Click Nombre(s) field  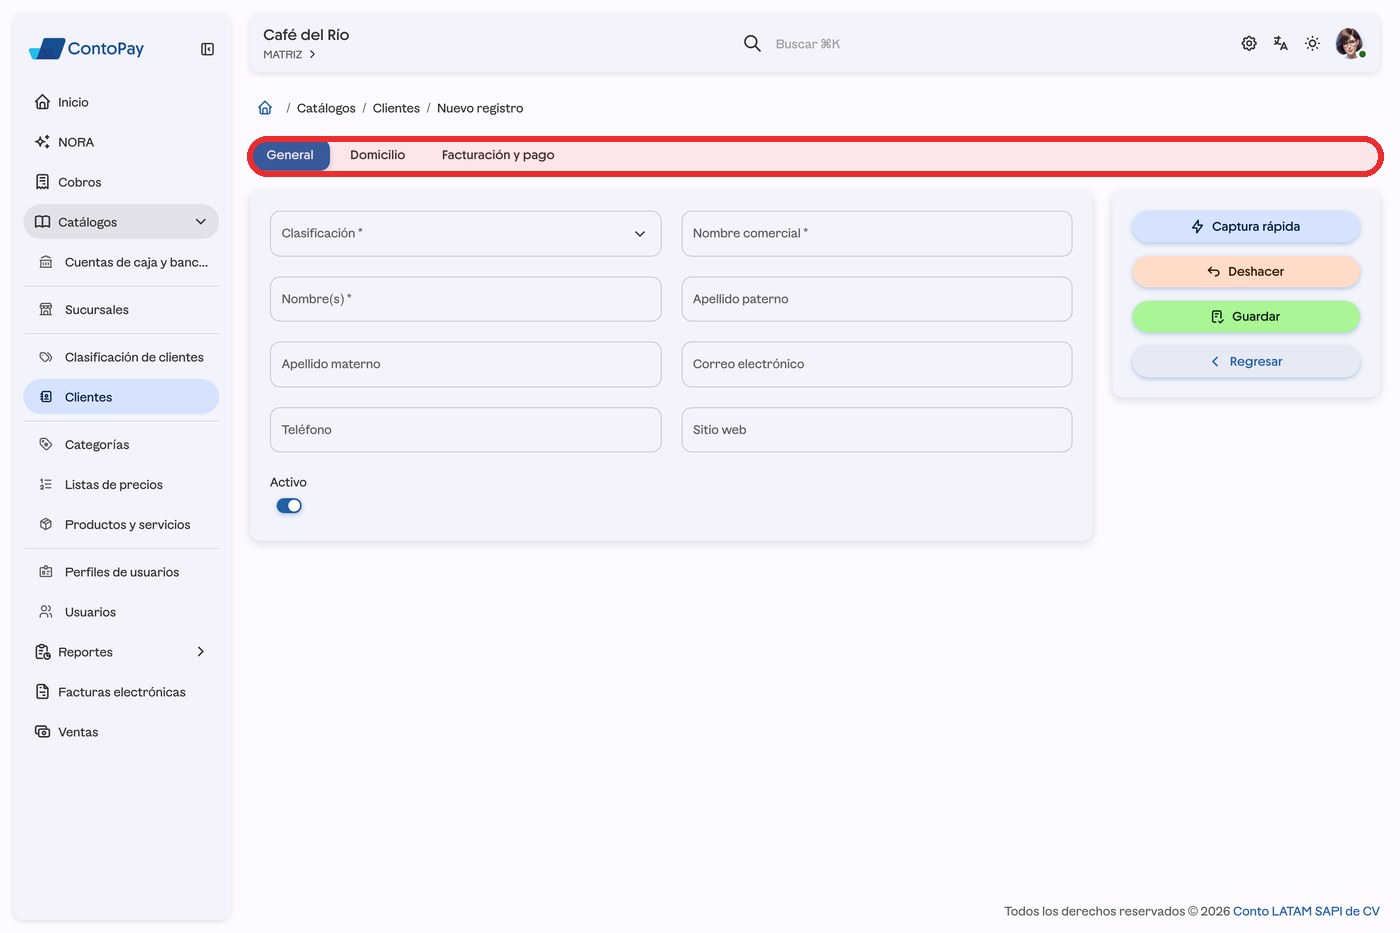point(465,299)
